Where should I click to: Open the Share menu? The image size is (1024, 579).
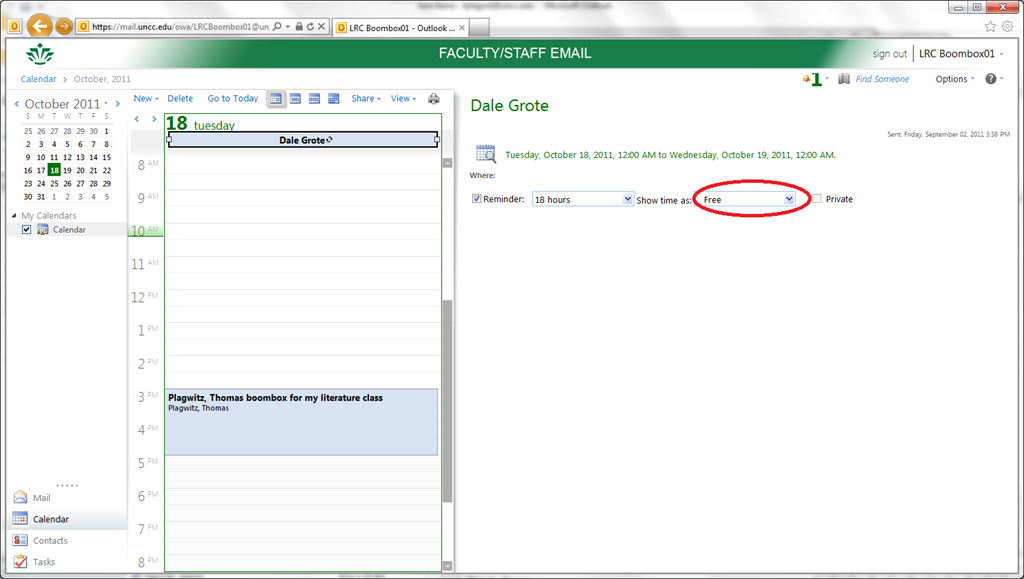[x=364, y=99]
